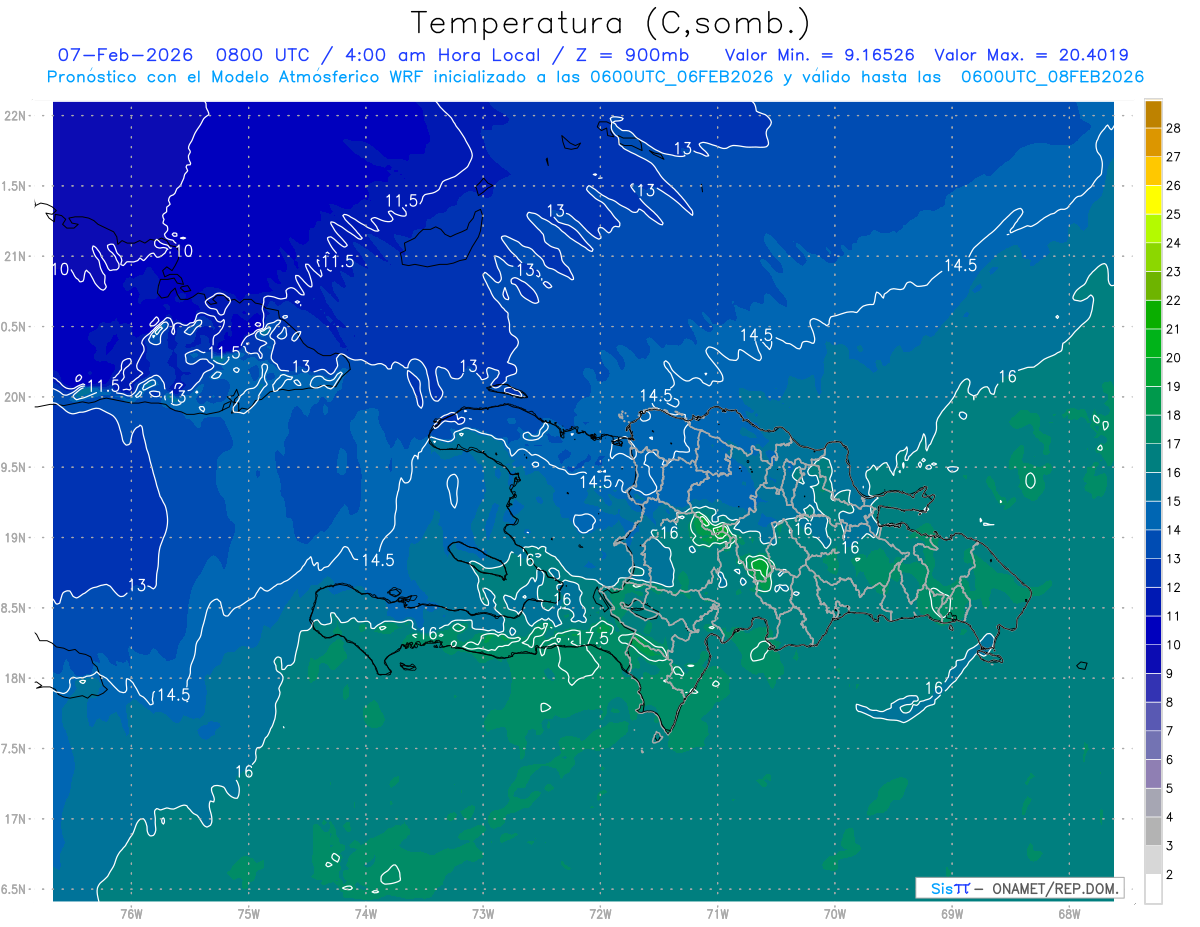Image resolution: width=1200 pixels, height=927 pixels.
Task: Pick the white swatch at the color scale bottom
Action: tap(1153, 889)
